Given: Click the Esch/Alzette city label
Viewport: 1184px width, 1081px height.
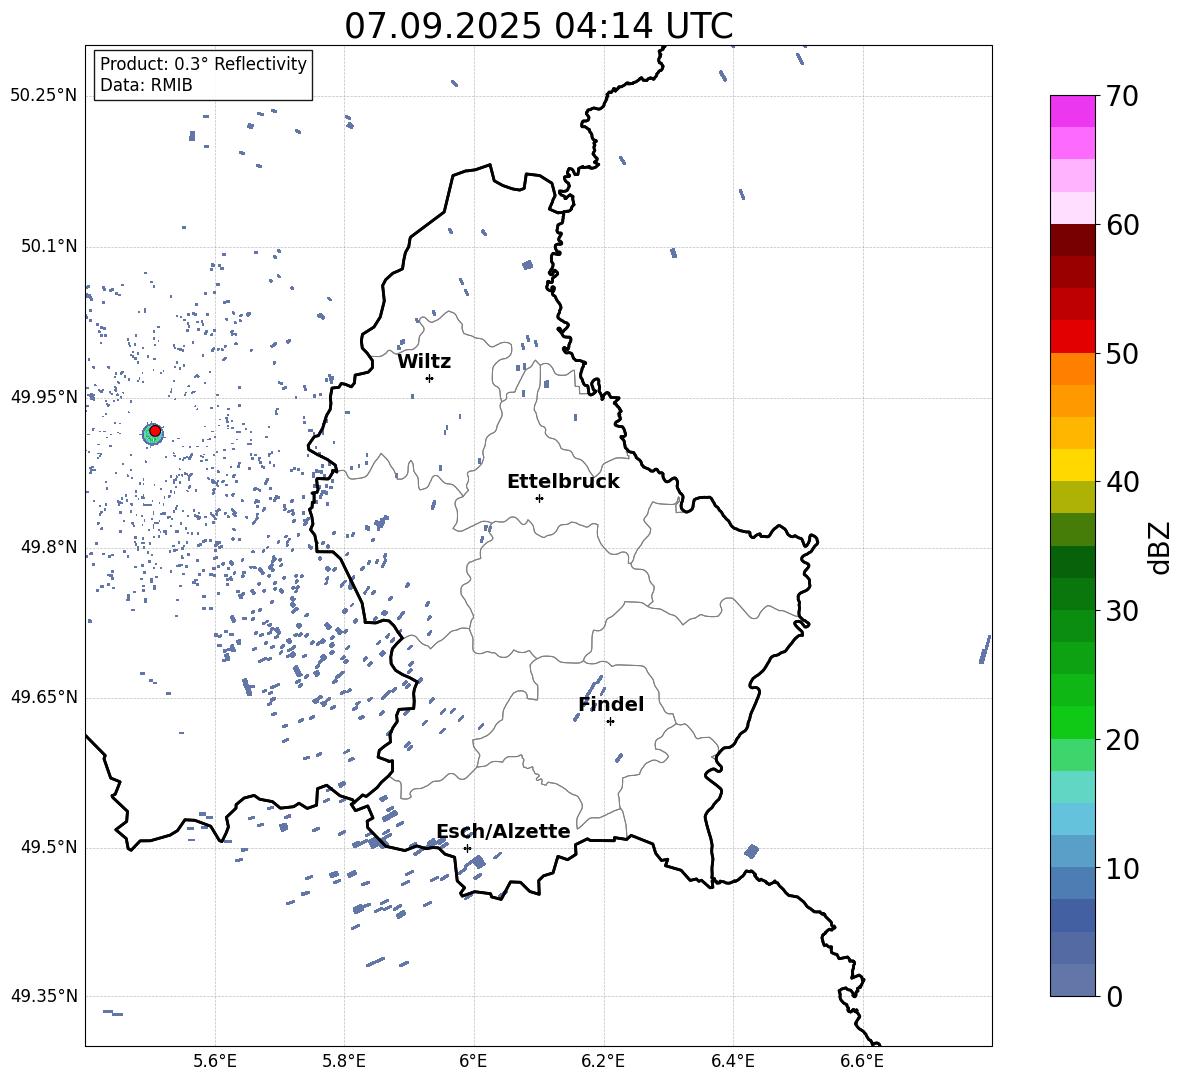Looking at the screenshot, I should point(504,831).
